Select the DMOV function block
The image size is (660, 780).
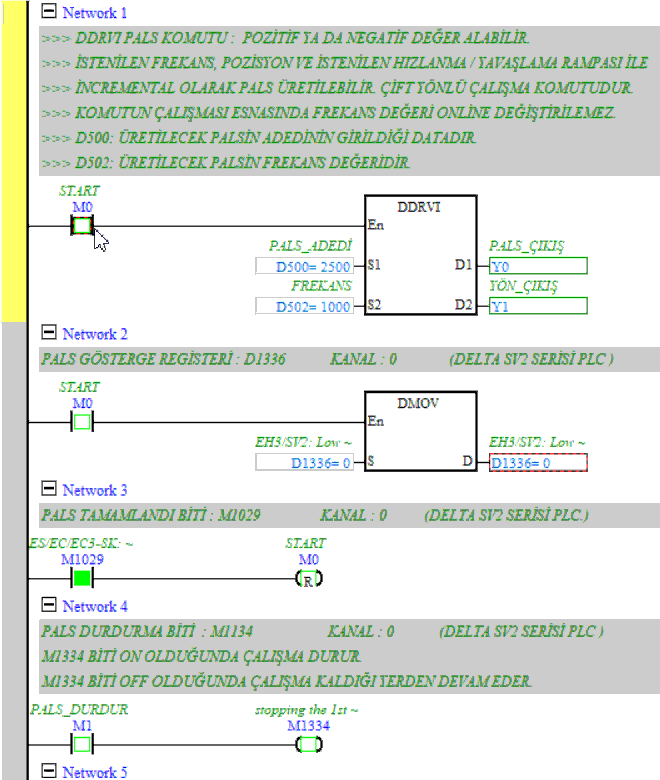point(420,430)
